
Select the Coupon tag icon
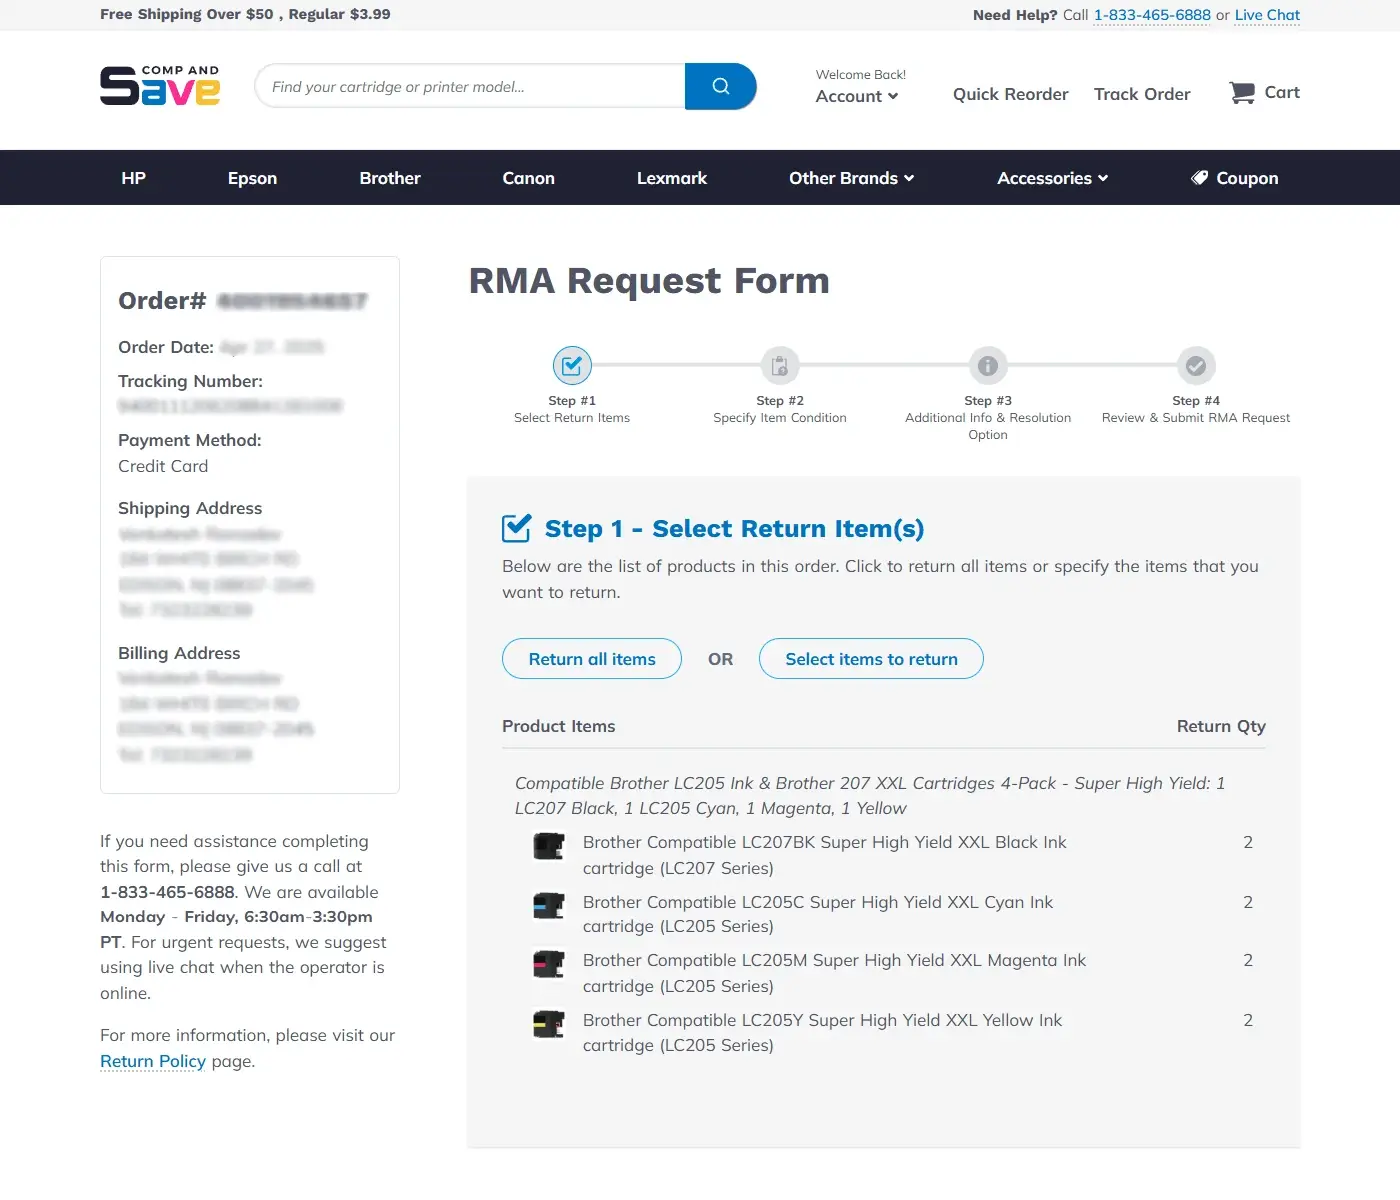1199,177
